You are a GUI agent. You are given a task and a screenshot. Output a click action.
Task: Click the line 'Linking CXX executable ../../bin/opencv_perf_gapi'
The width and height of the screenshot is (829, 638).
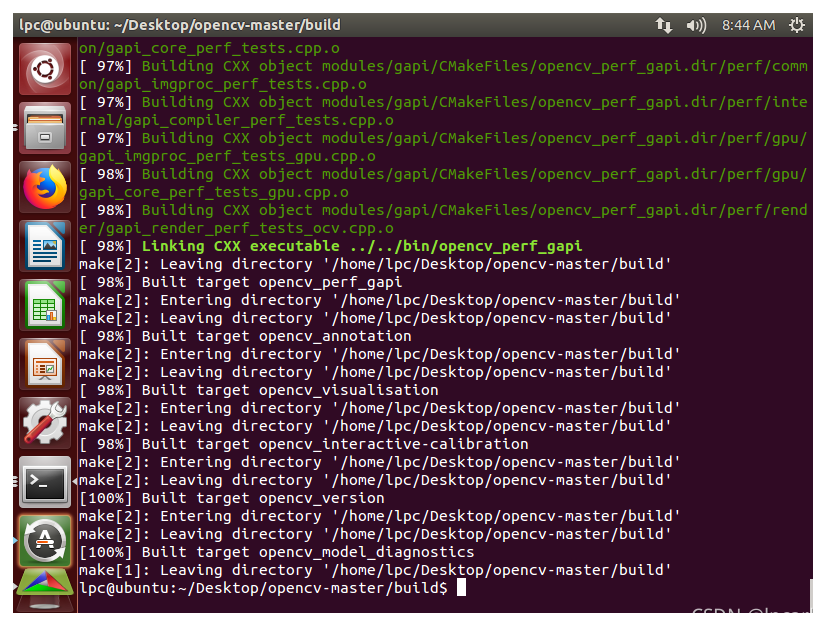click(x=362, y=246)
